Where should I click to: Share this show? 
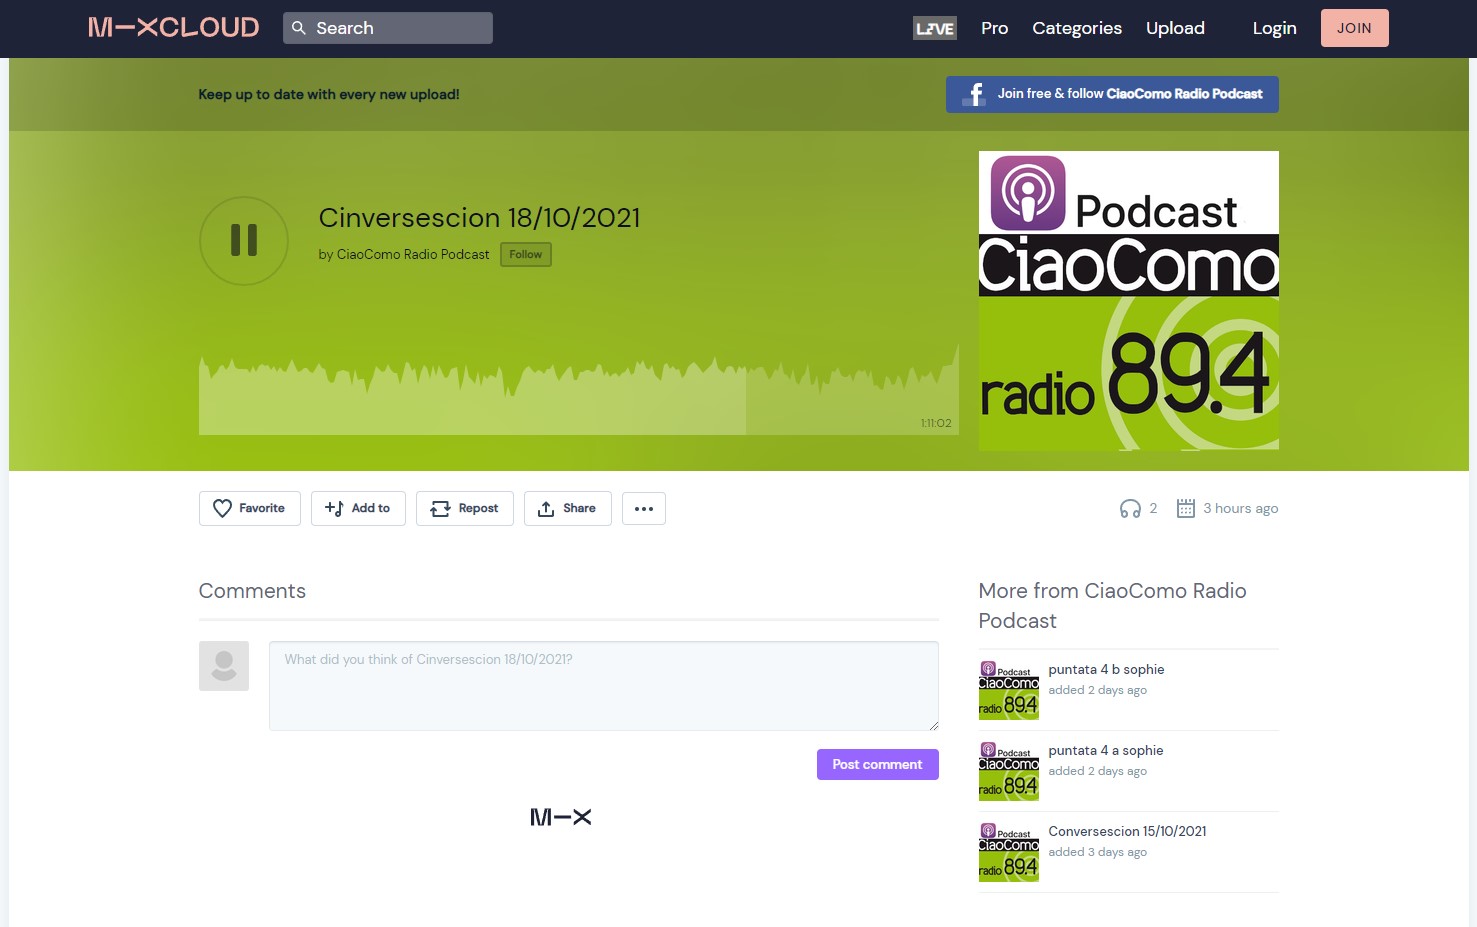(x=568, y=508)
